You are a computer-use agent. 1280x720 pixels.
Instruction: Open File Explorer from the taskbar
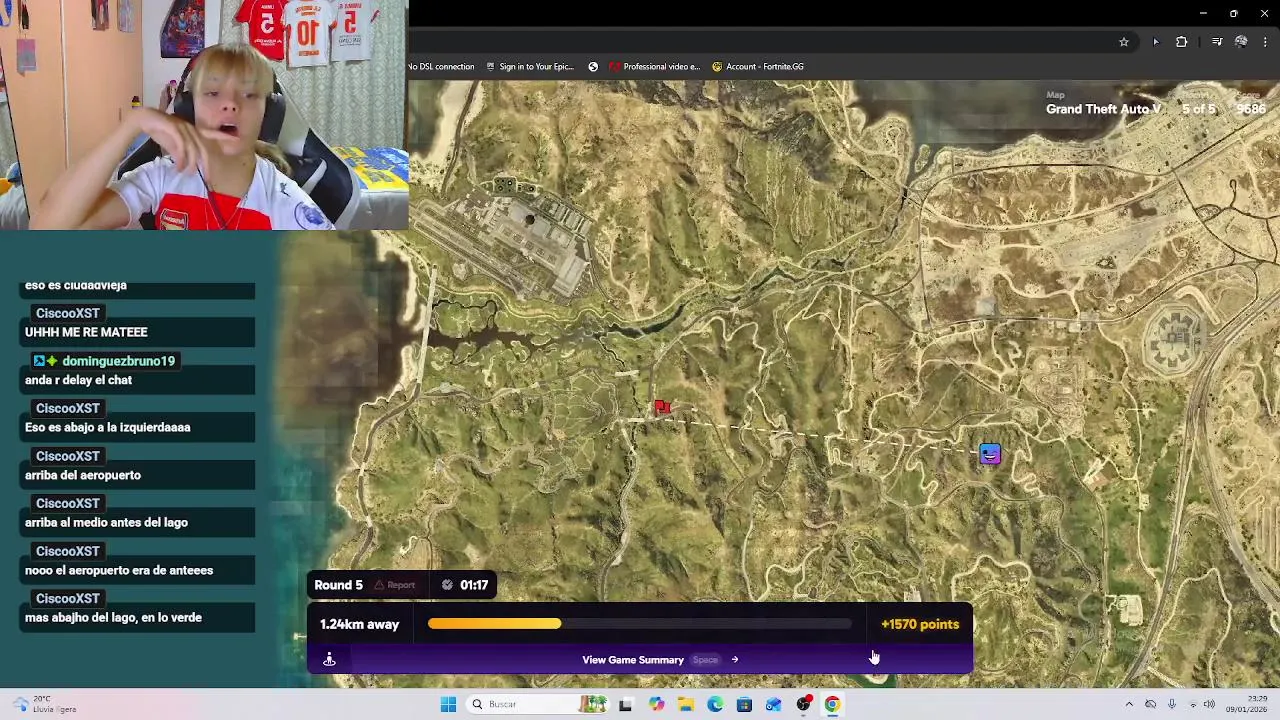[x=686, y=704]
